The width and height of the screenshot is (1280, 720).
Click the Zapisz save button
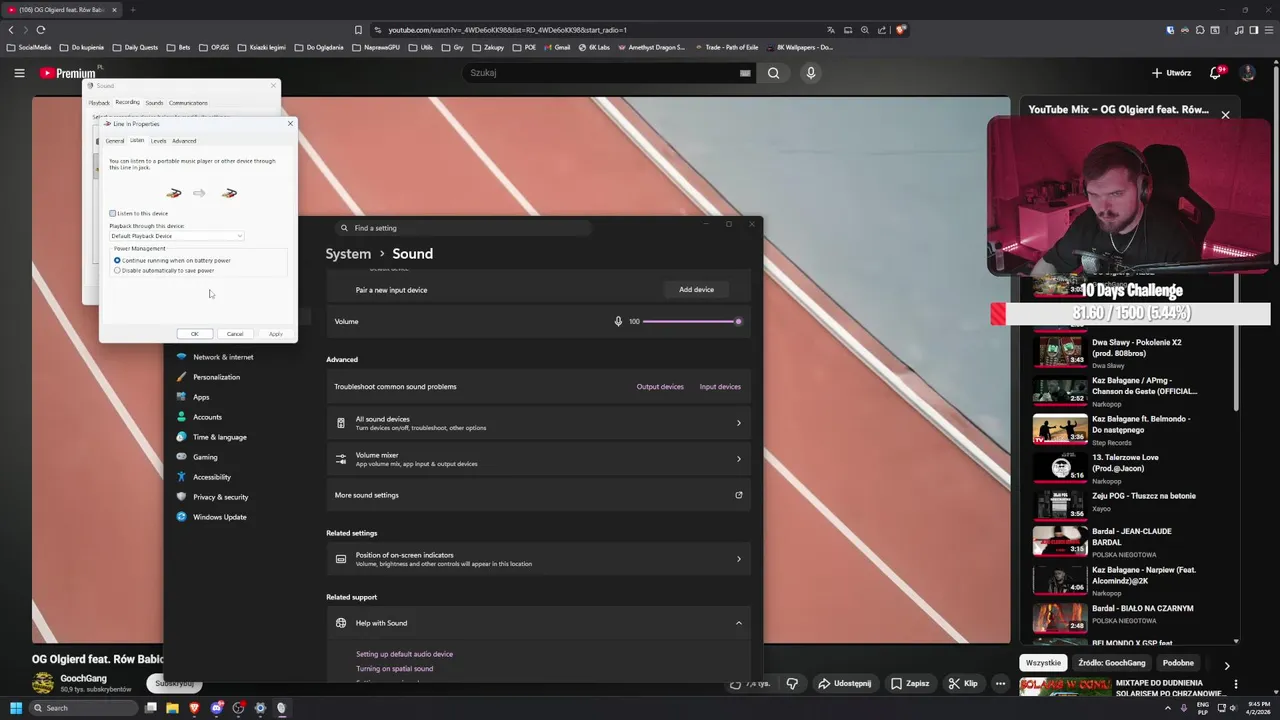pyautogui.click(x=910, y=684)
